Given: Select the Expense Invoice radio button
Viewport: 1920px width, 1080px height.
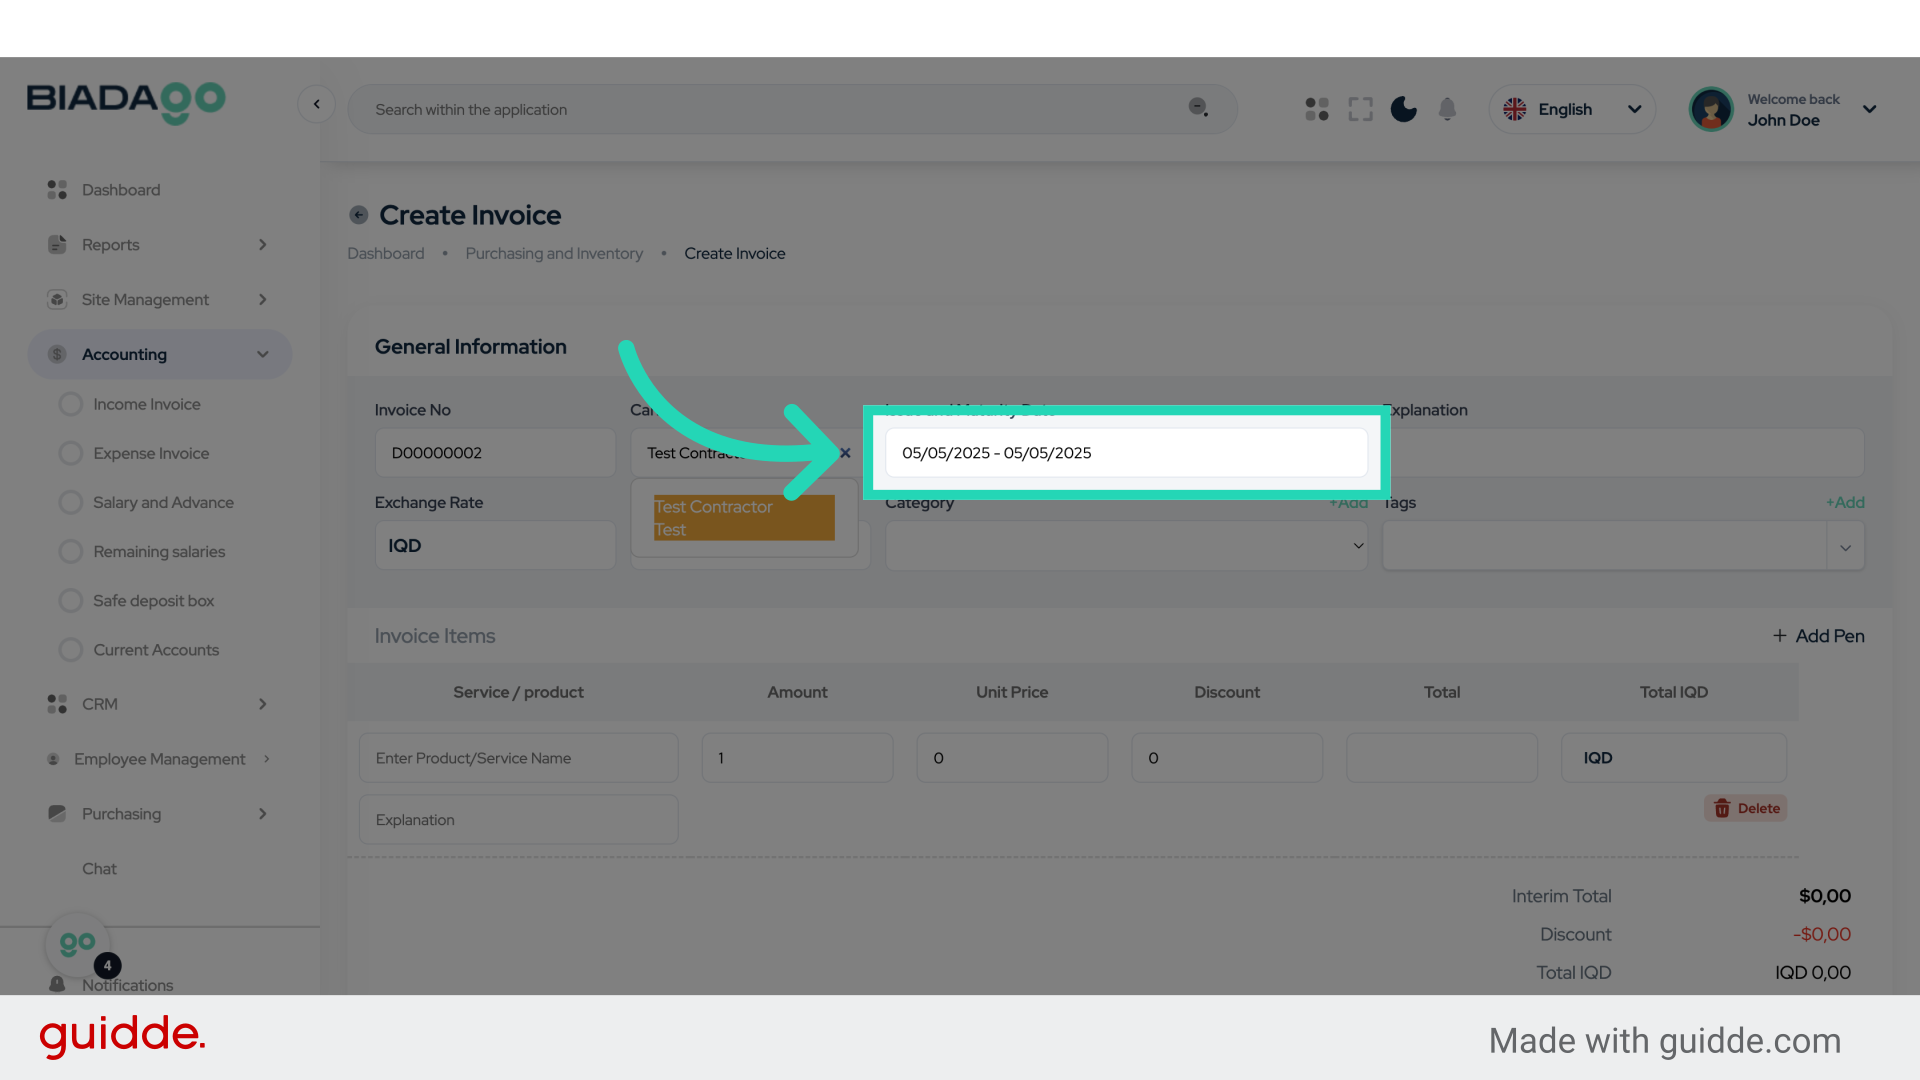Looking at the screenshot, I should point(71,453).
